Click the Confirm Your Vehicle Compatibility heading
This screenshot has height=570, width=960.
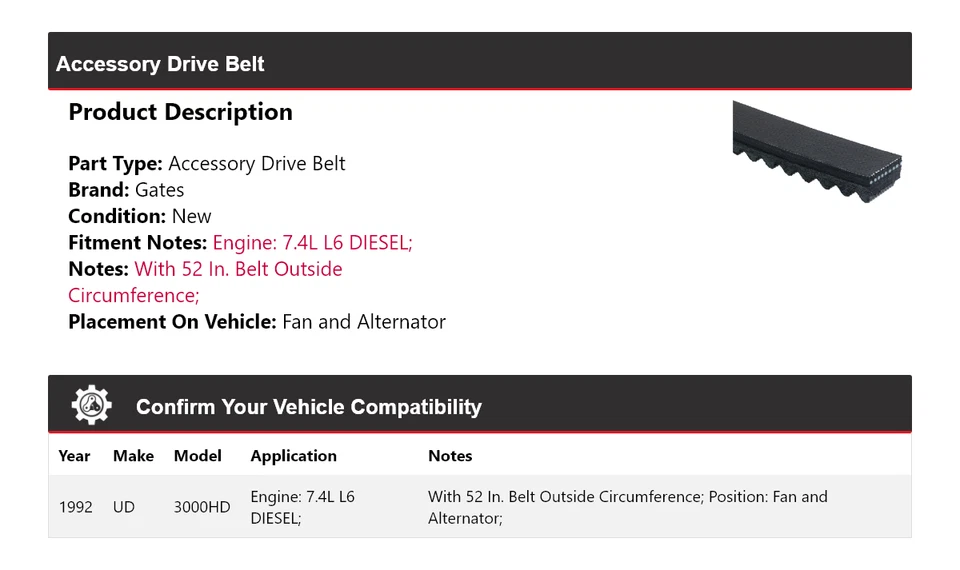pyautogui.click(x=308, y=407)
